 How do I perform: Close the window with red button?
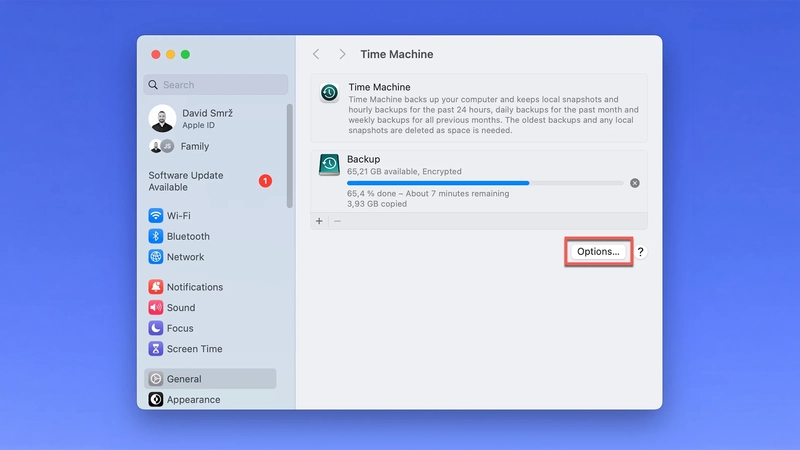(x=156, y=55)
